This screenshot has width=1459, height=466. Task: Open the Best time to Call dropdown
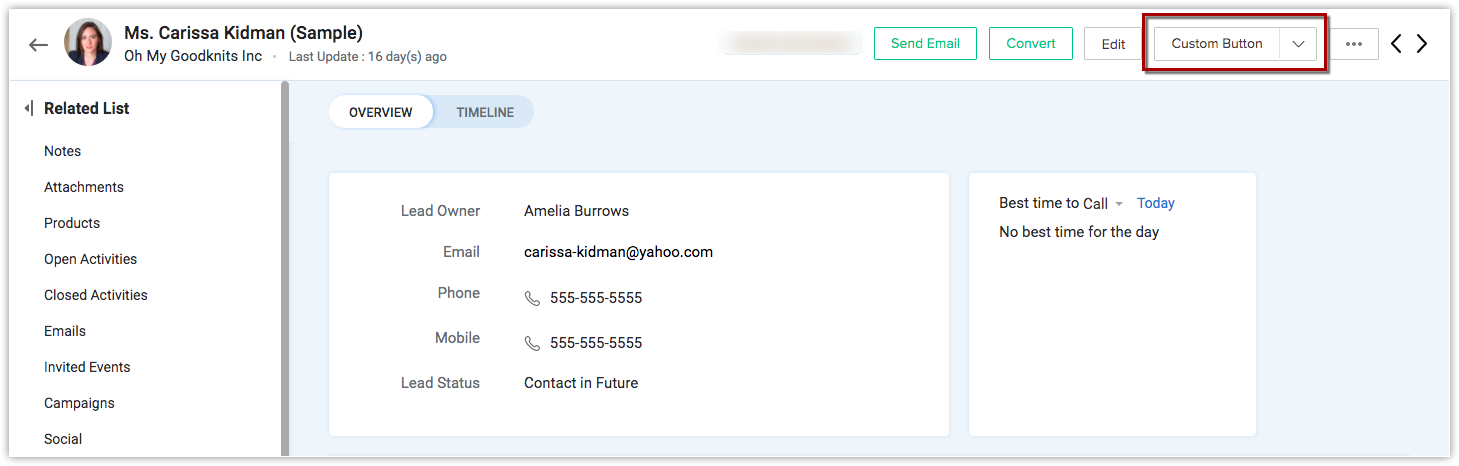click(1119, 204)
